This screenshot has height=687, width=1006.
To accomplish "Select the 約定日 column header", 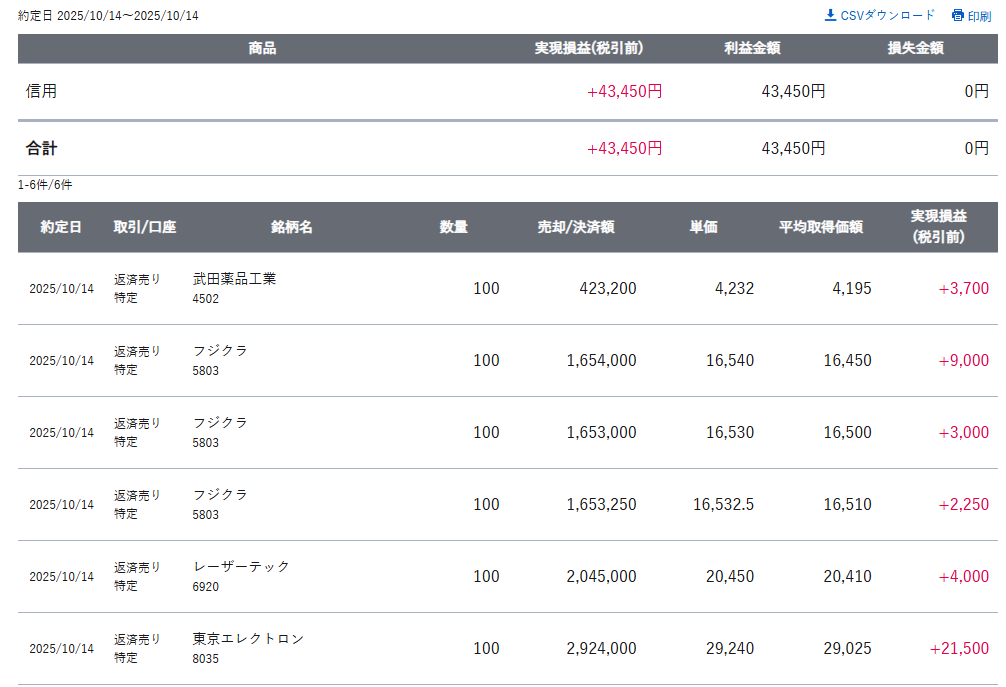I will (61, 227).
